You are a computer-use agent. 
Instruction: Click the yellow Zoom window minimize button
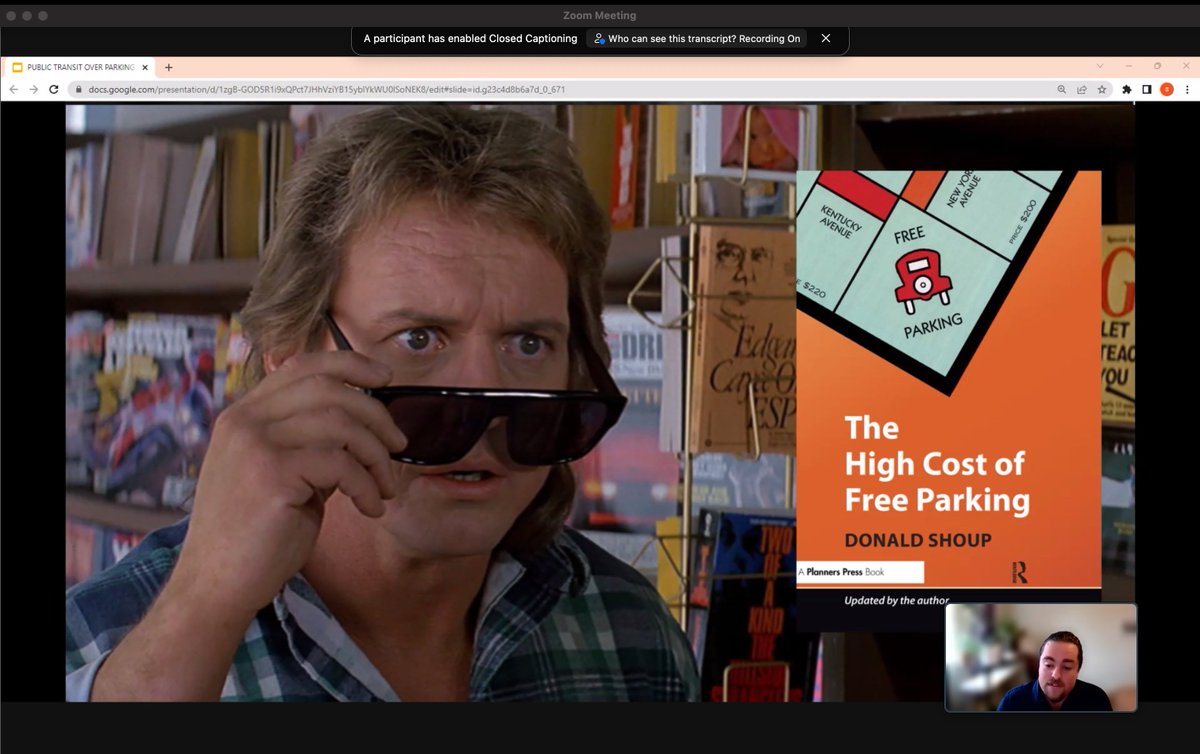(x=28, y=15)
